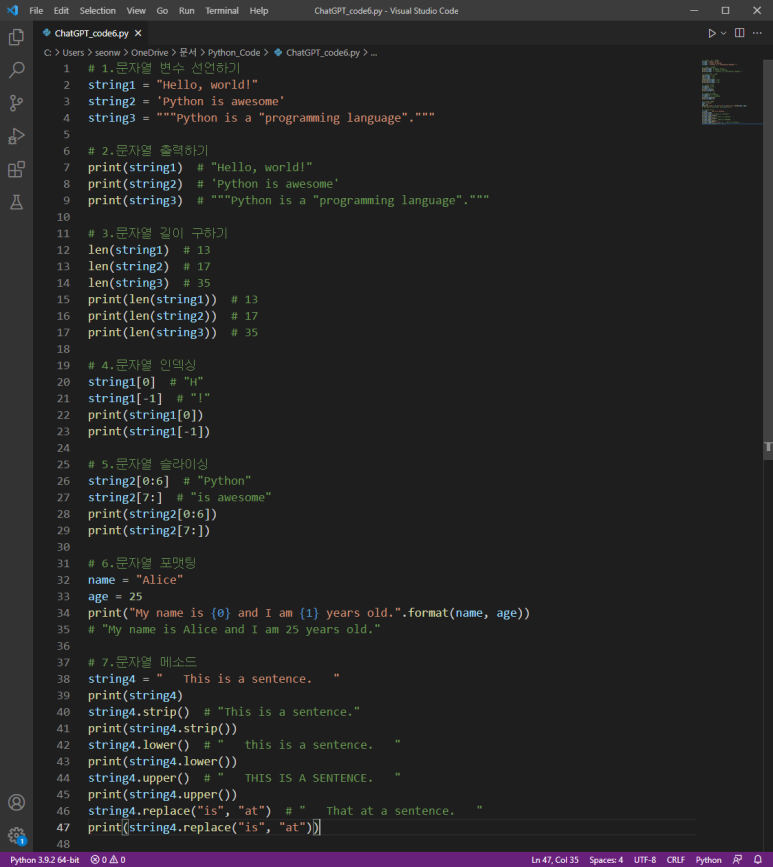Screen dimensions: 773x867
Task: Open the Terminal menu
Action: 222,11
